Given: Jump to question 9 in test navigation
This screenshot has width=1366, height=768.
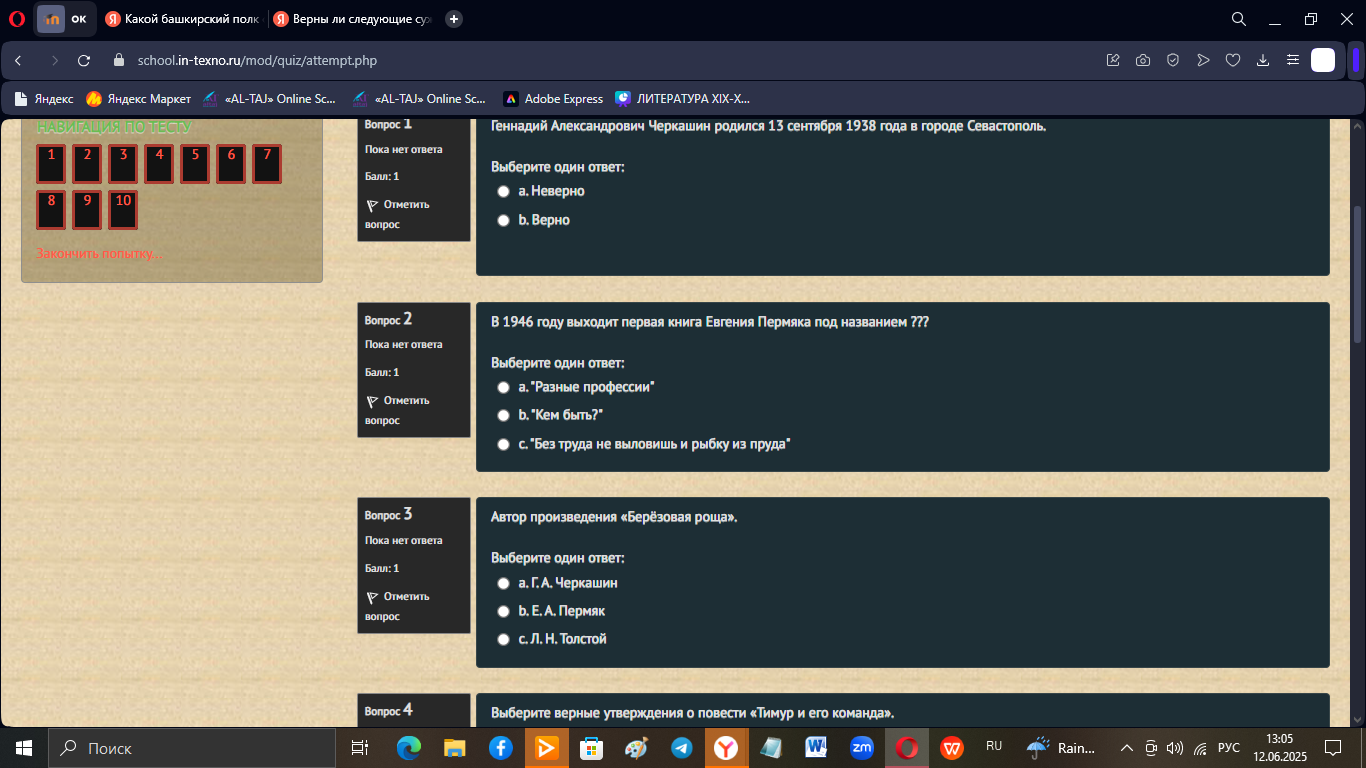Looking at the screenshot, I should coord(87,210).
